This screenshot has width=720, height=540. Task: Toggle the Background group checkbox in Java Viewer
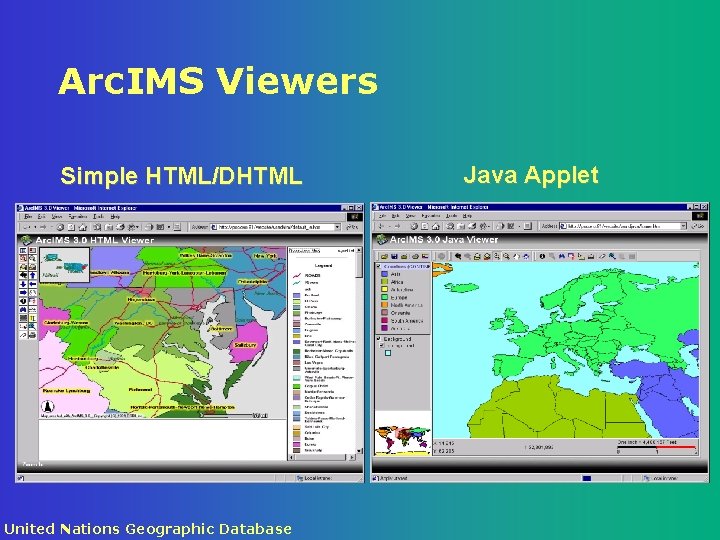pyautogui.click(x=378, y=339)
